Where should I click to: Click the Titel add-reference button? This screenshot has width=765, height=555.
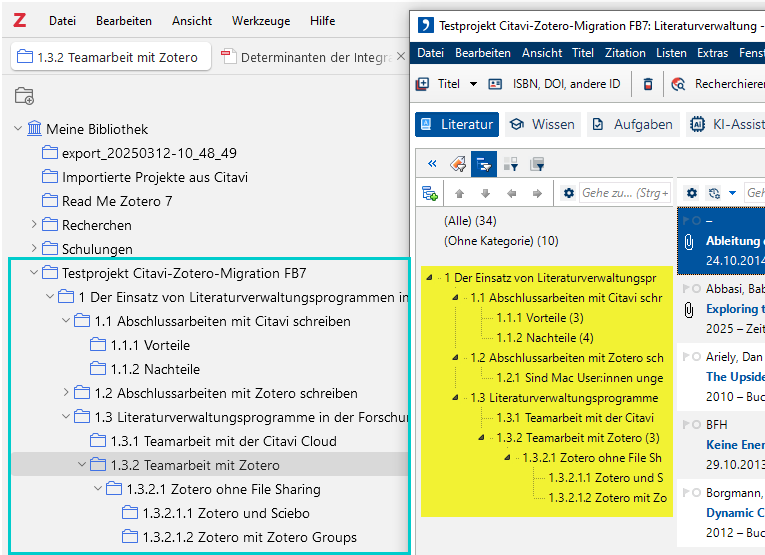(x=438, y=84)
